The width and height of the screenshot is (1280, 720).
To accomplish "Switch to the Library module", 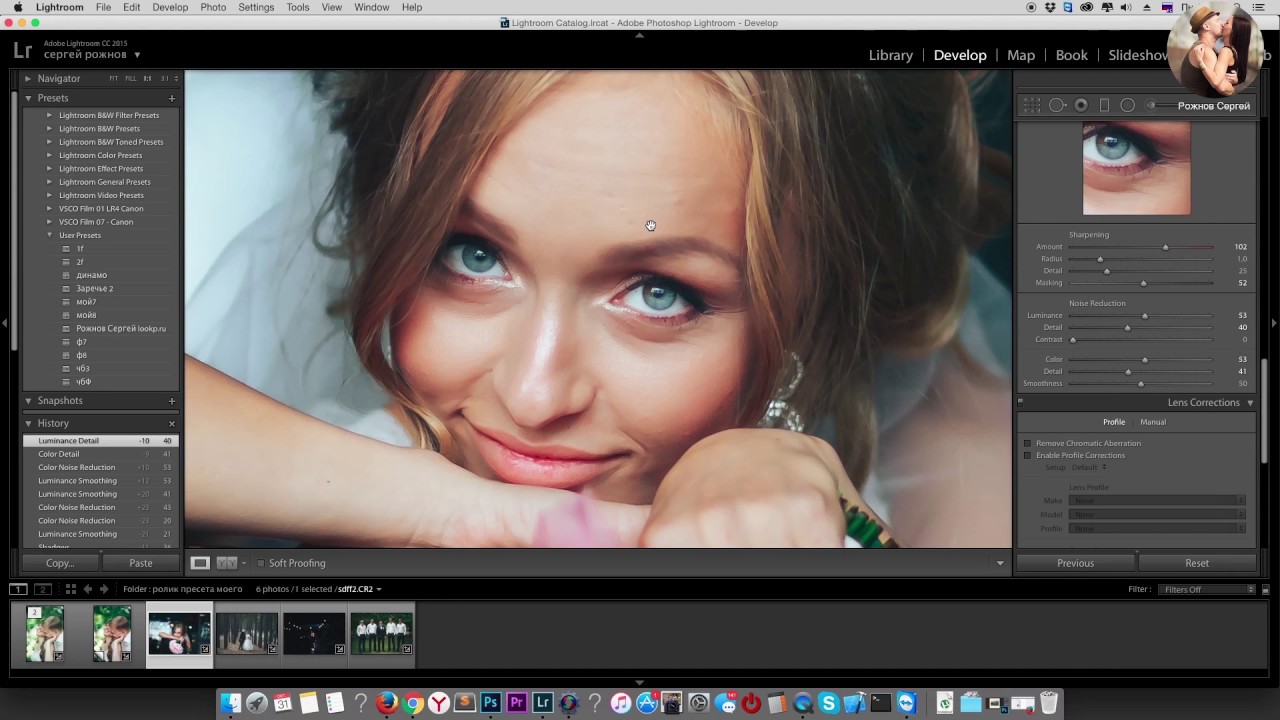I will pos(890,55).
